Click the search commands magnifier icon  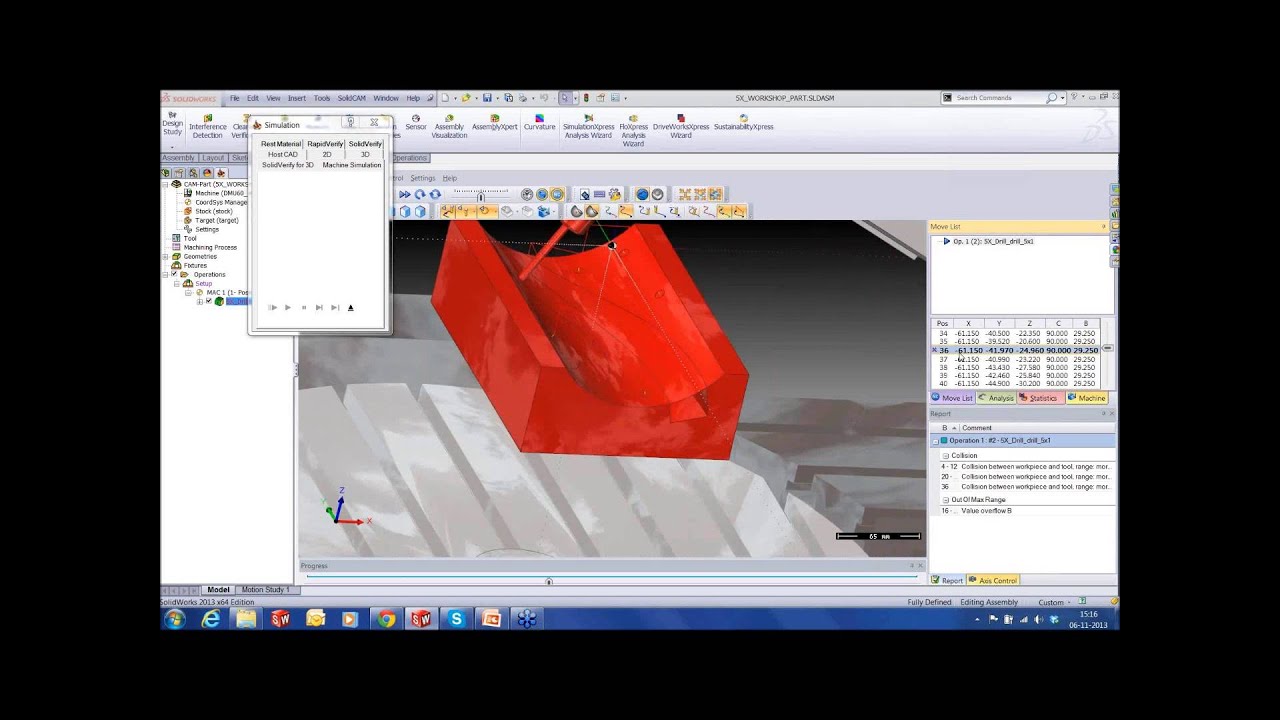pyautogui.click(x=1051, y=98)
